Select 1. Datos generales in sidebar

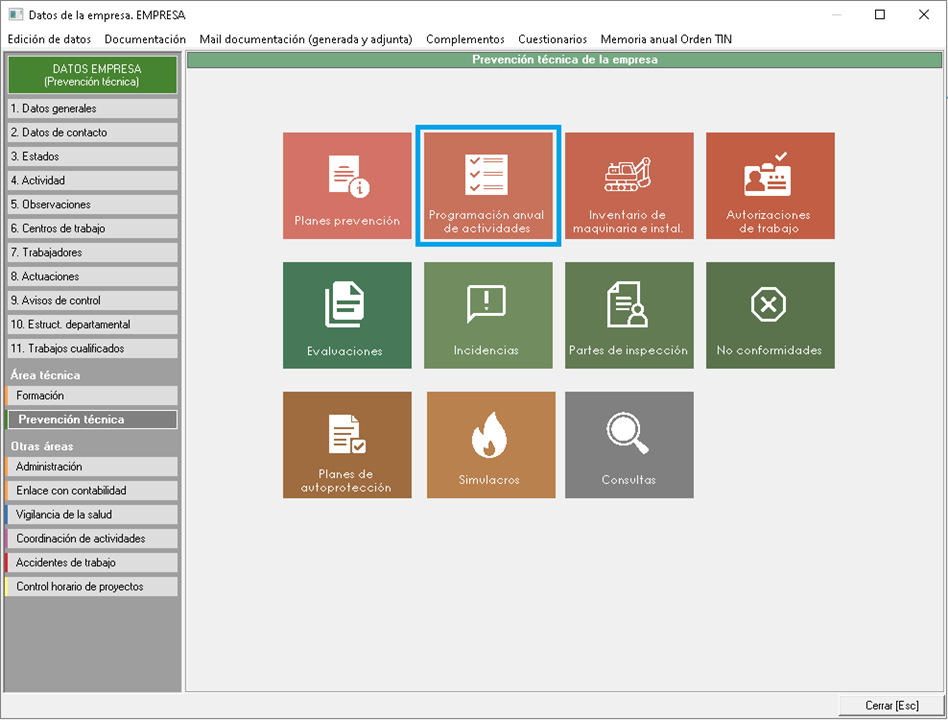pyautogui.click(x=92, y=108)
